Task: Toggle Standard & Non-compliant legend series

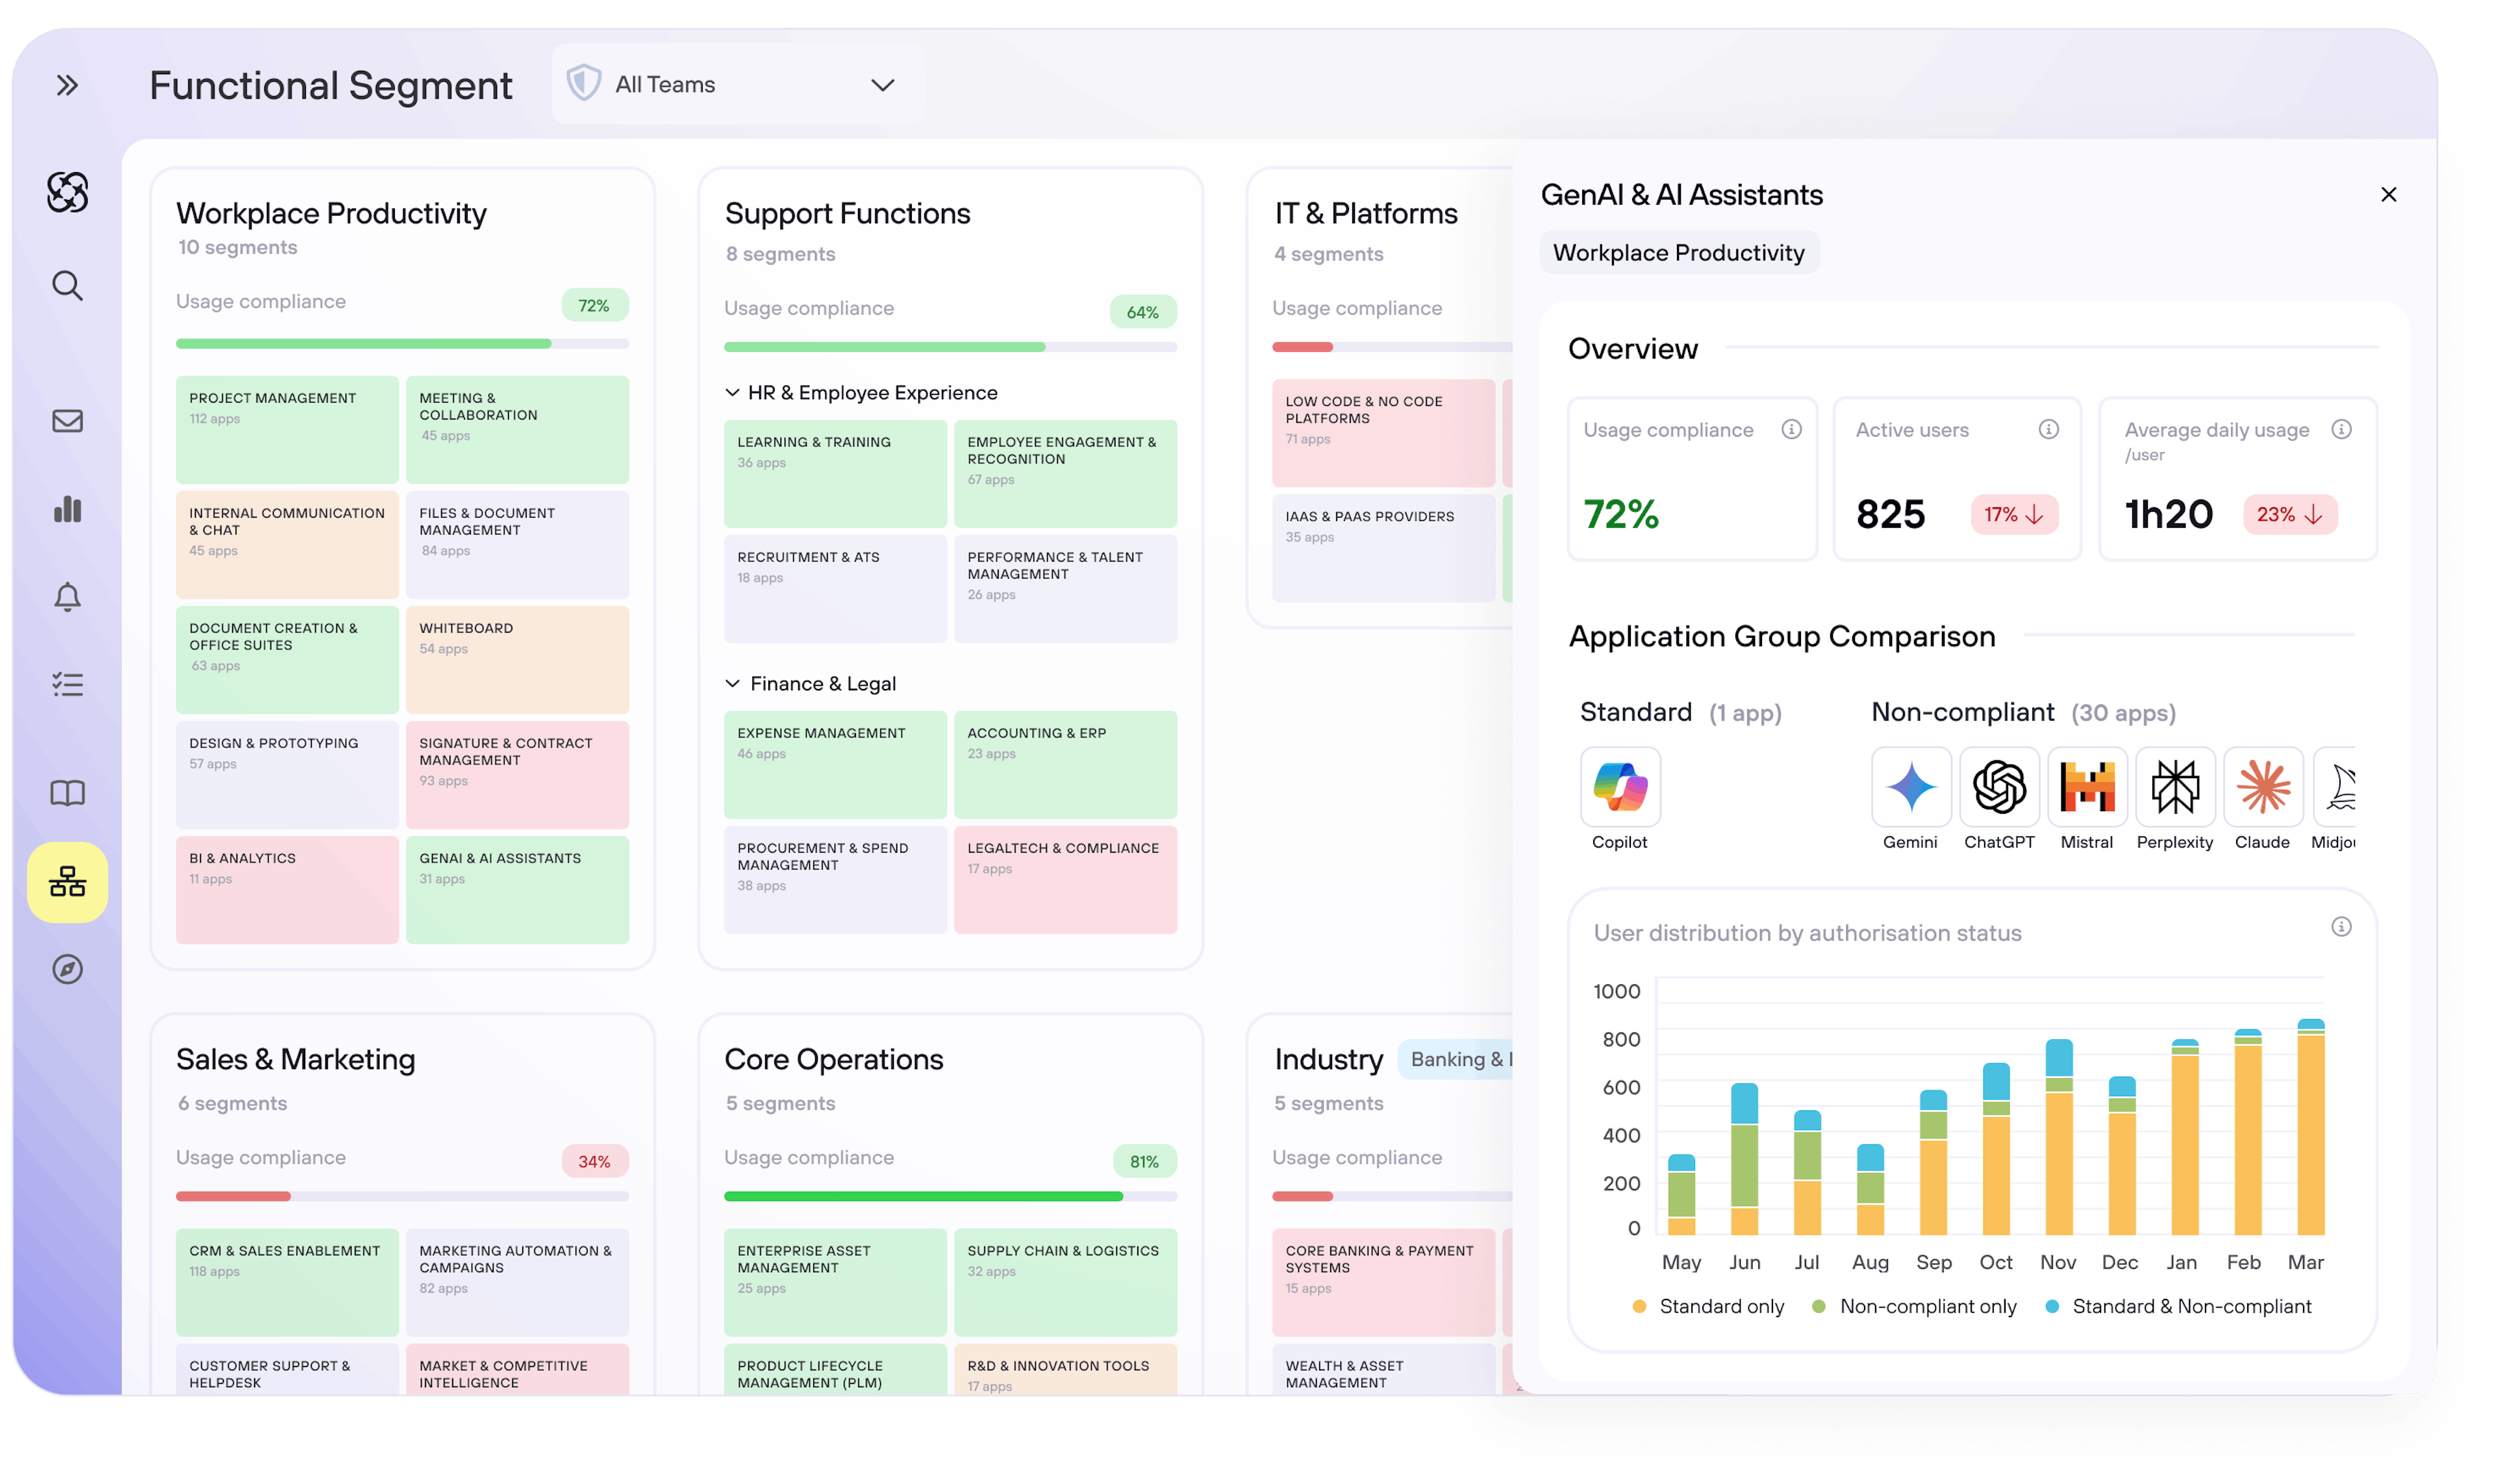Action: coord(2178,1306)
